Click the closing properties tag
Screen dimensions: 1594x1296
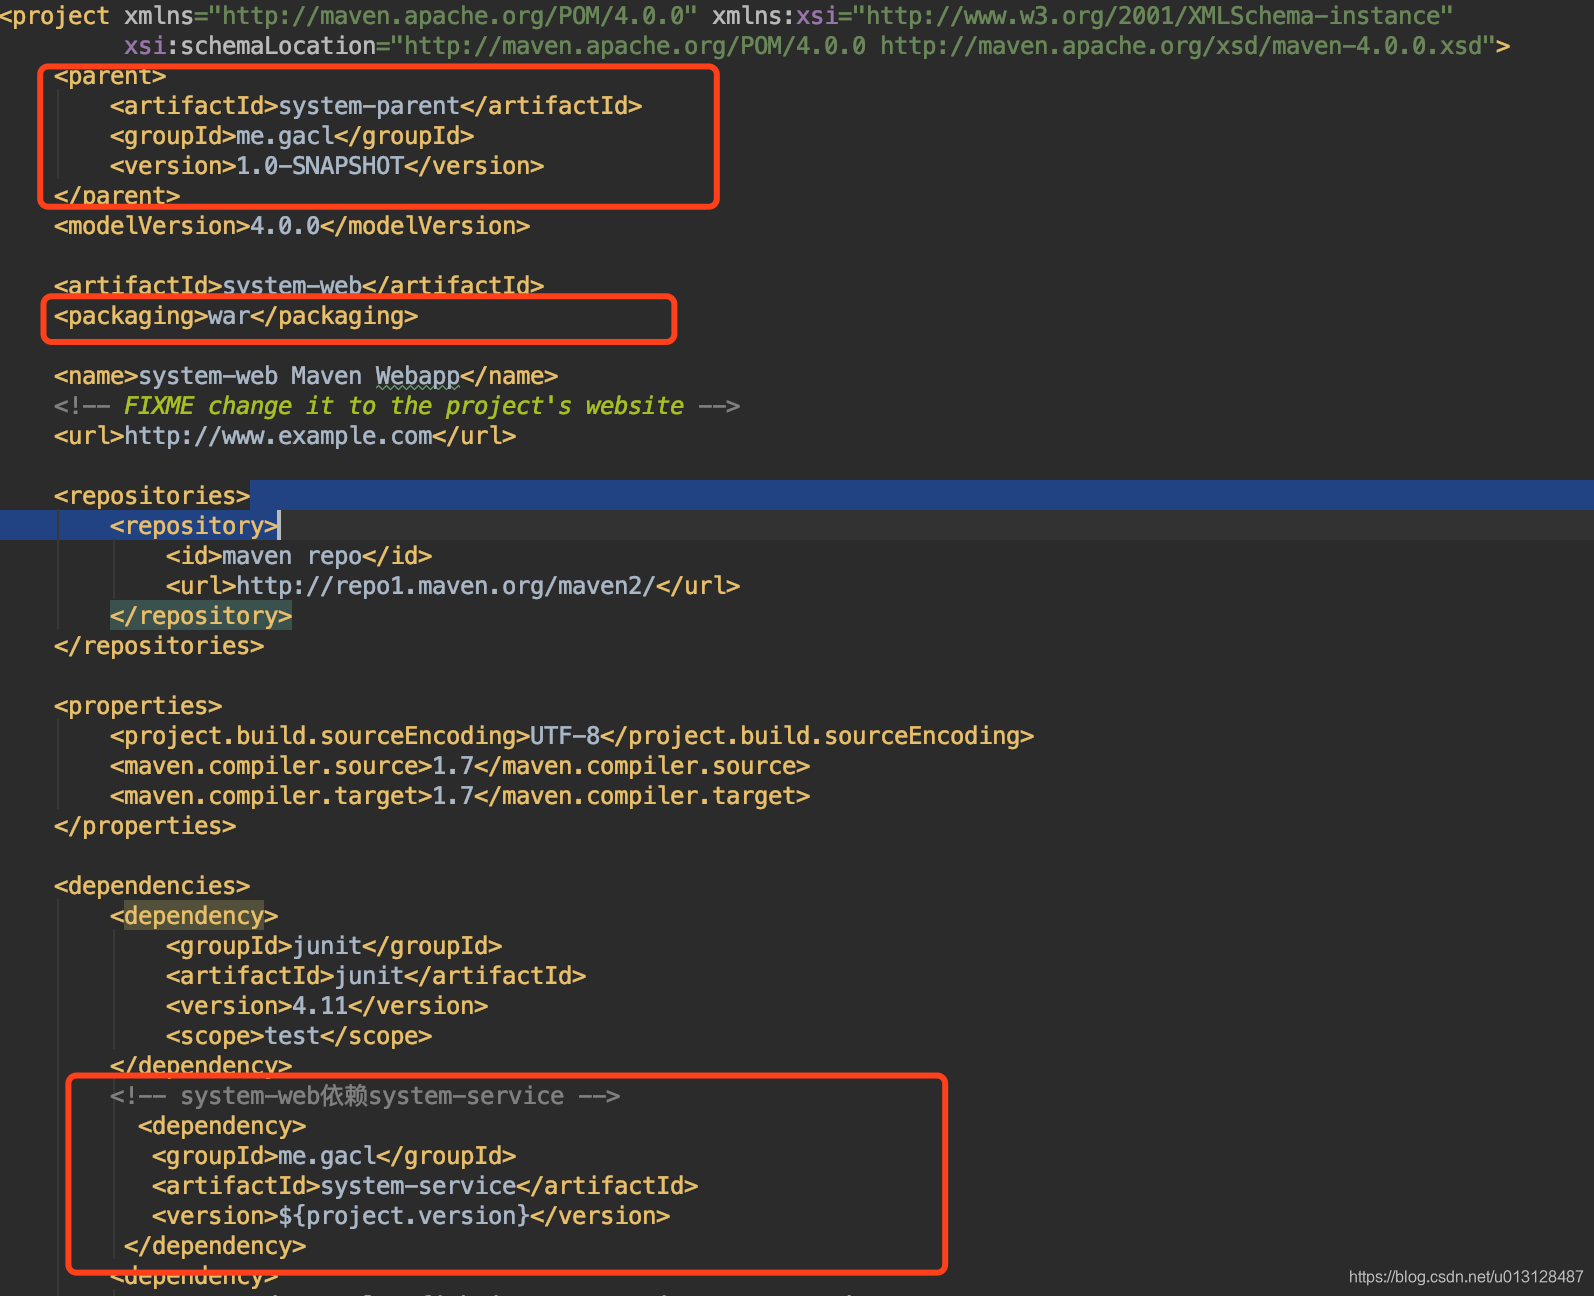145,826
